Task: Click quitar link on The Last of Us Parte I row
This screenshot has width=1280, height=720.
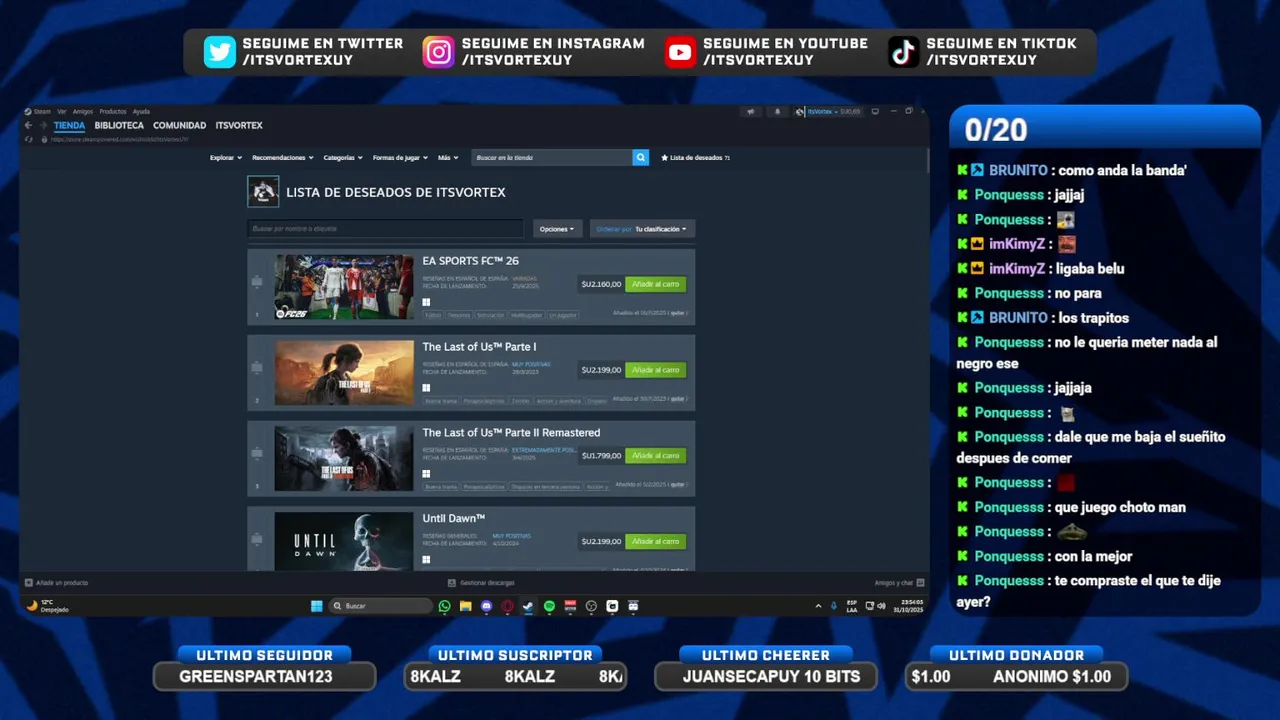Action: (677, 399)
